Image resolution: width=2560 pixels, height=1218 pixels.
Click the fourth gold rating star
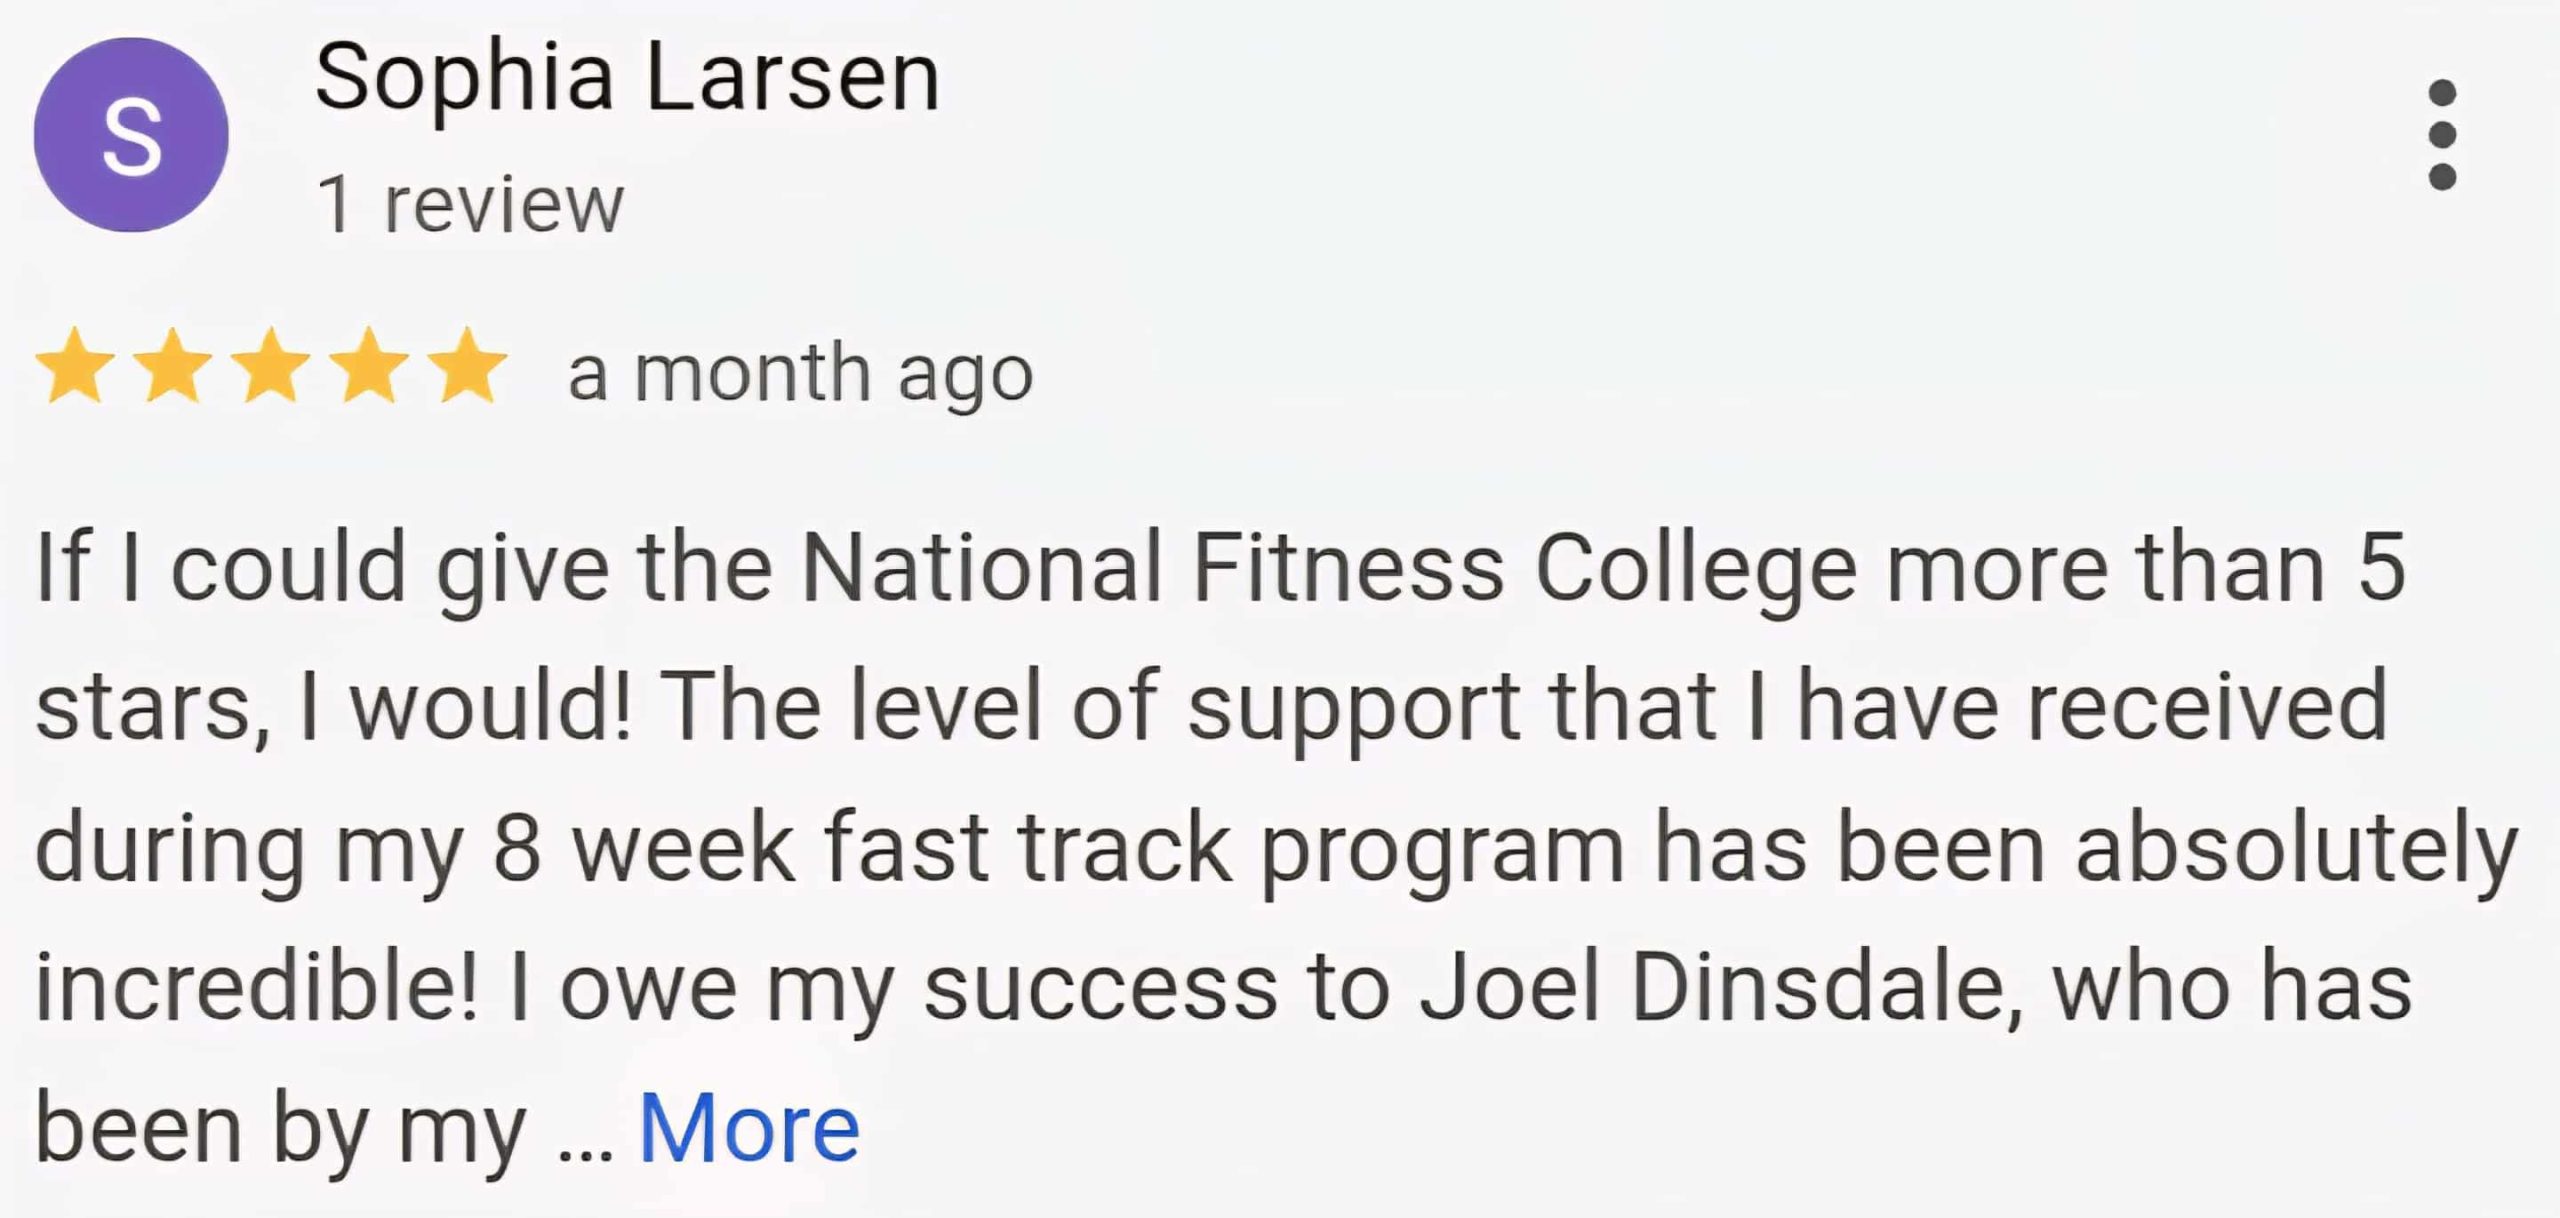coord(369,367)
